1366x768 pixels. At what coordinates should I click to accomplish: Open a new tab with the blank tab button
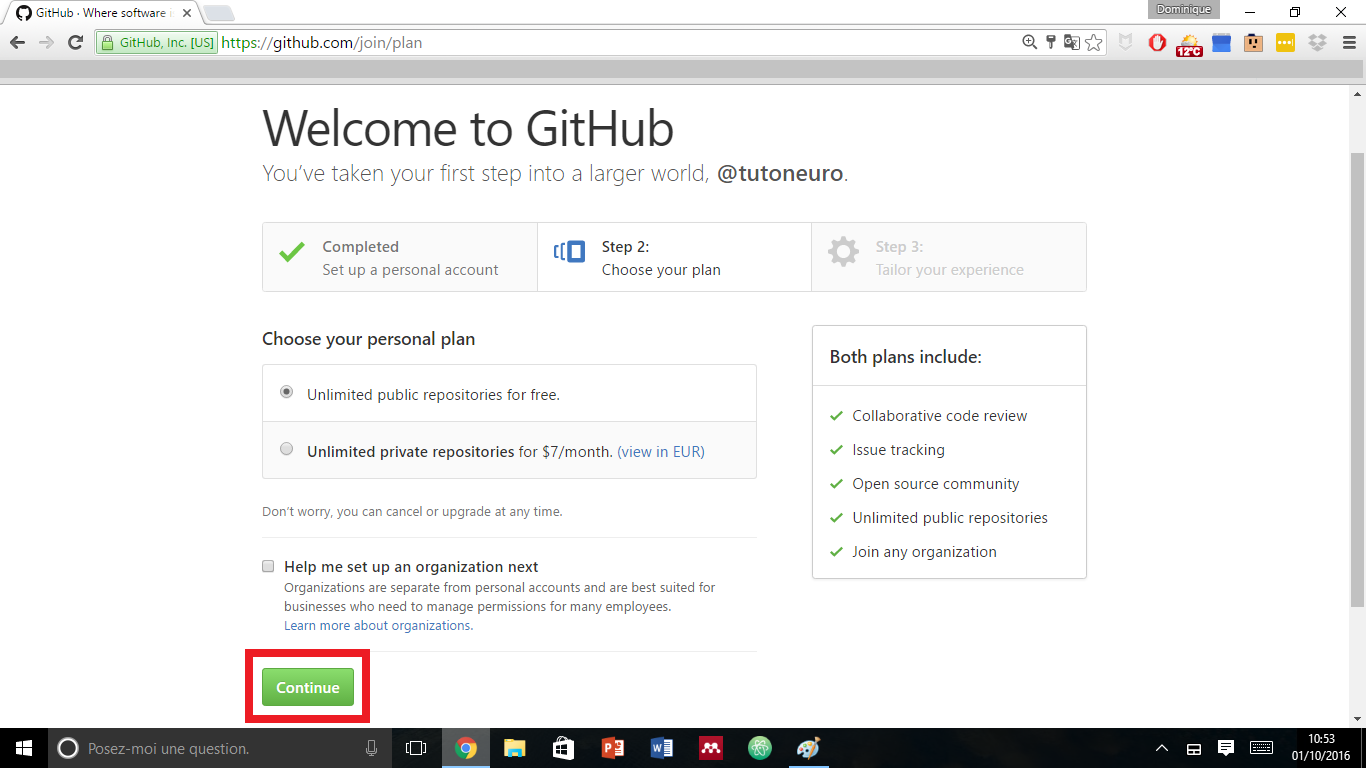pyautogui.click(x=219, y=13)
